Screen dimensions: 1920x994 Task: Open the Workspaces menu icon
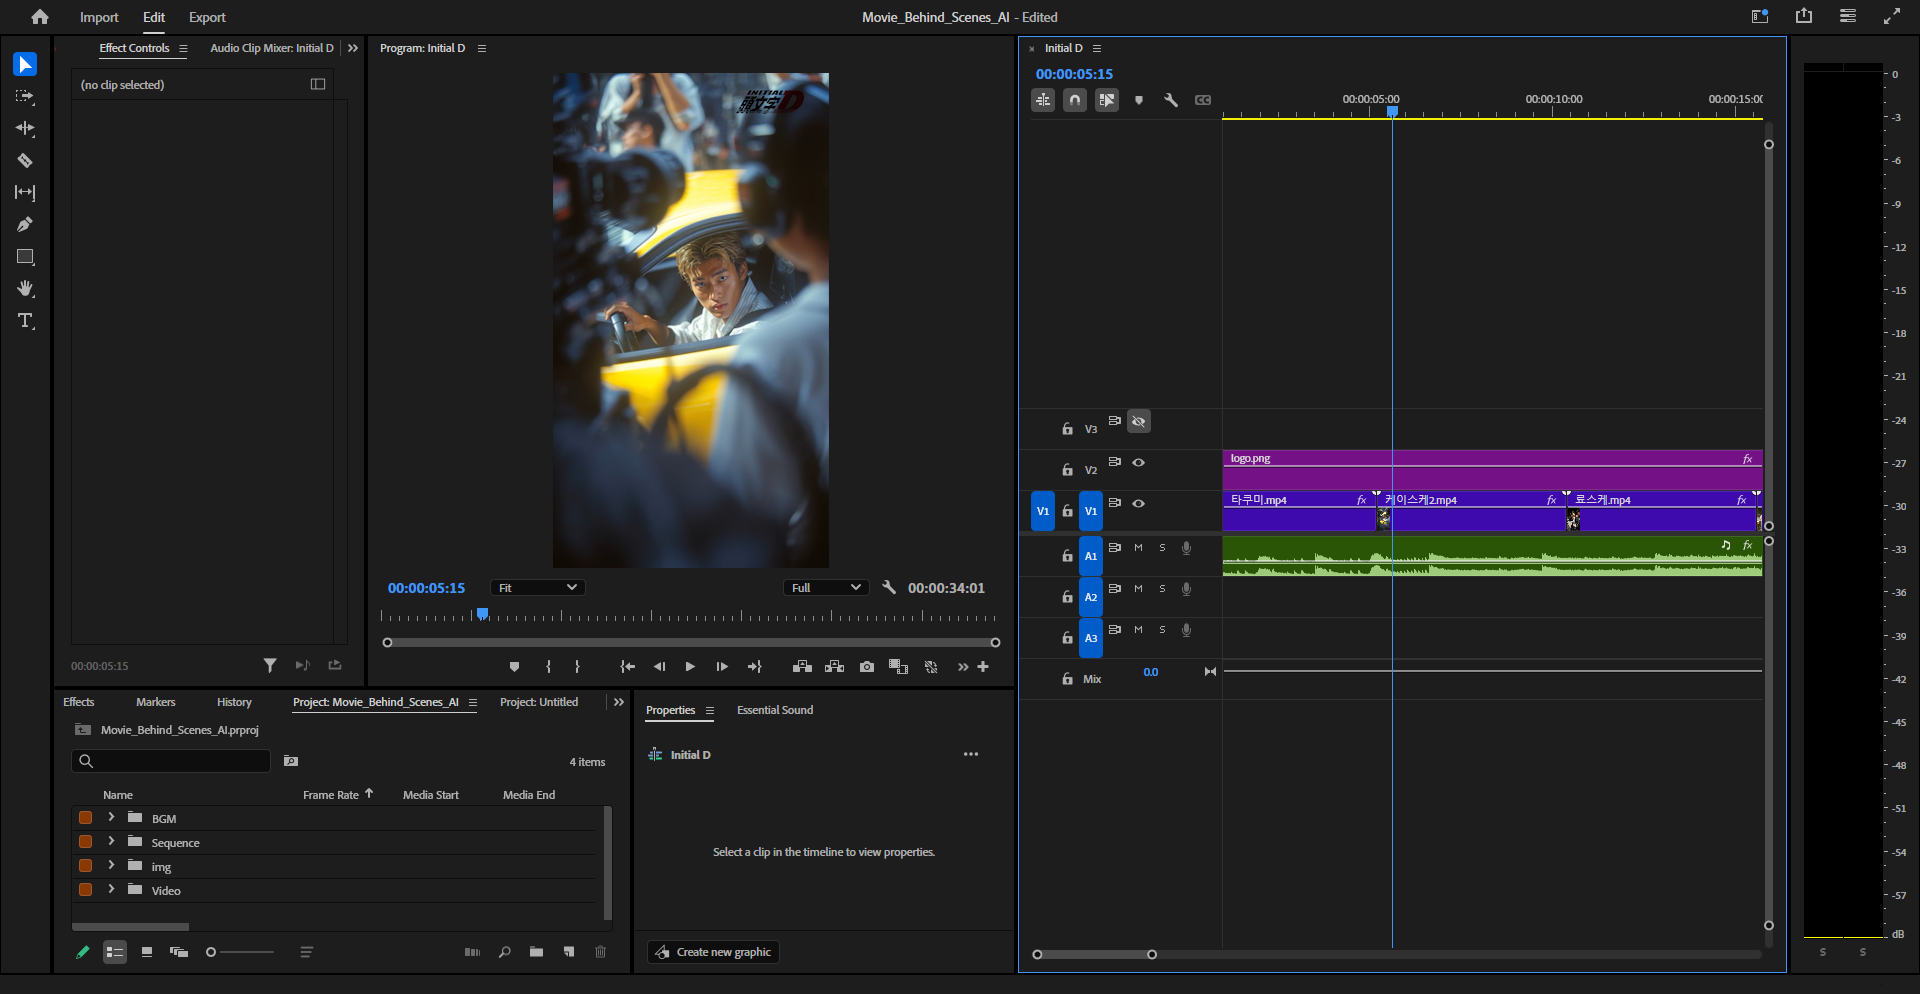[x=1848, y=16]
